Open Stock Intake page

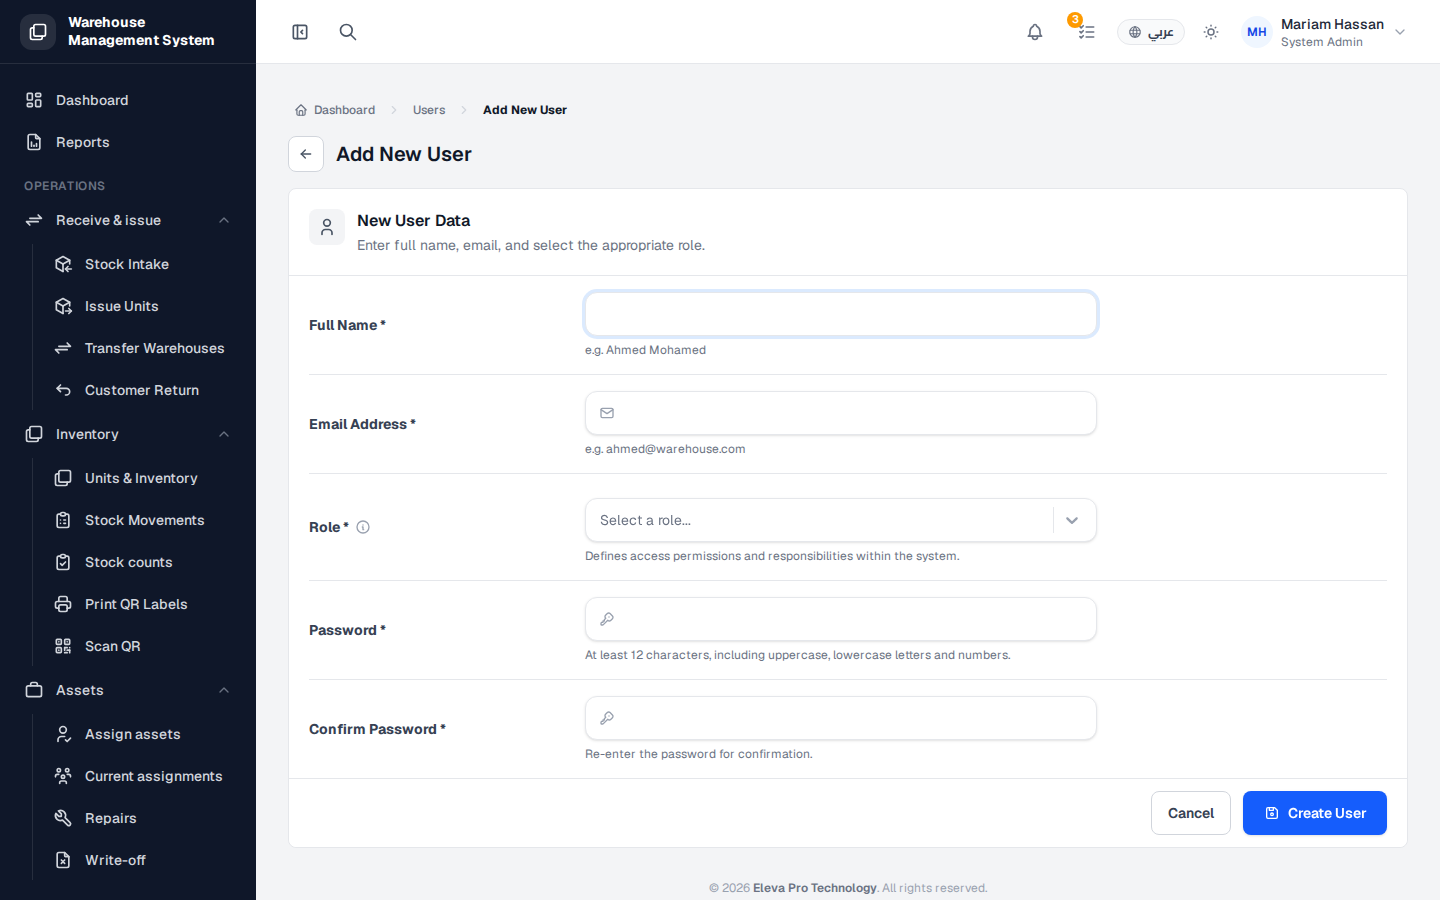[144, 264]
